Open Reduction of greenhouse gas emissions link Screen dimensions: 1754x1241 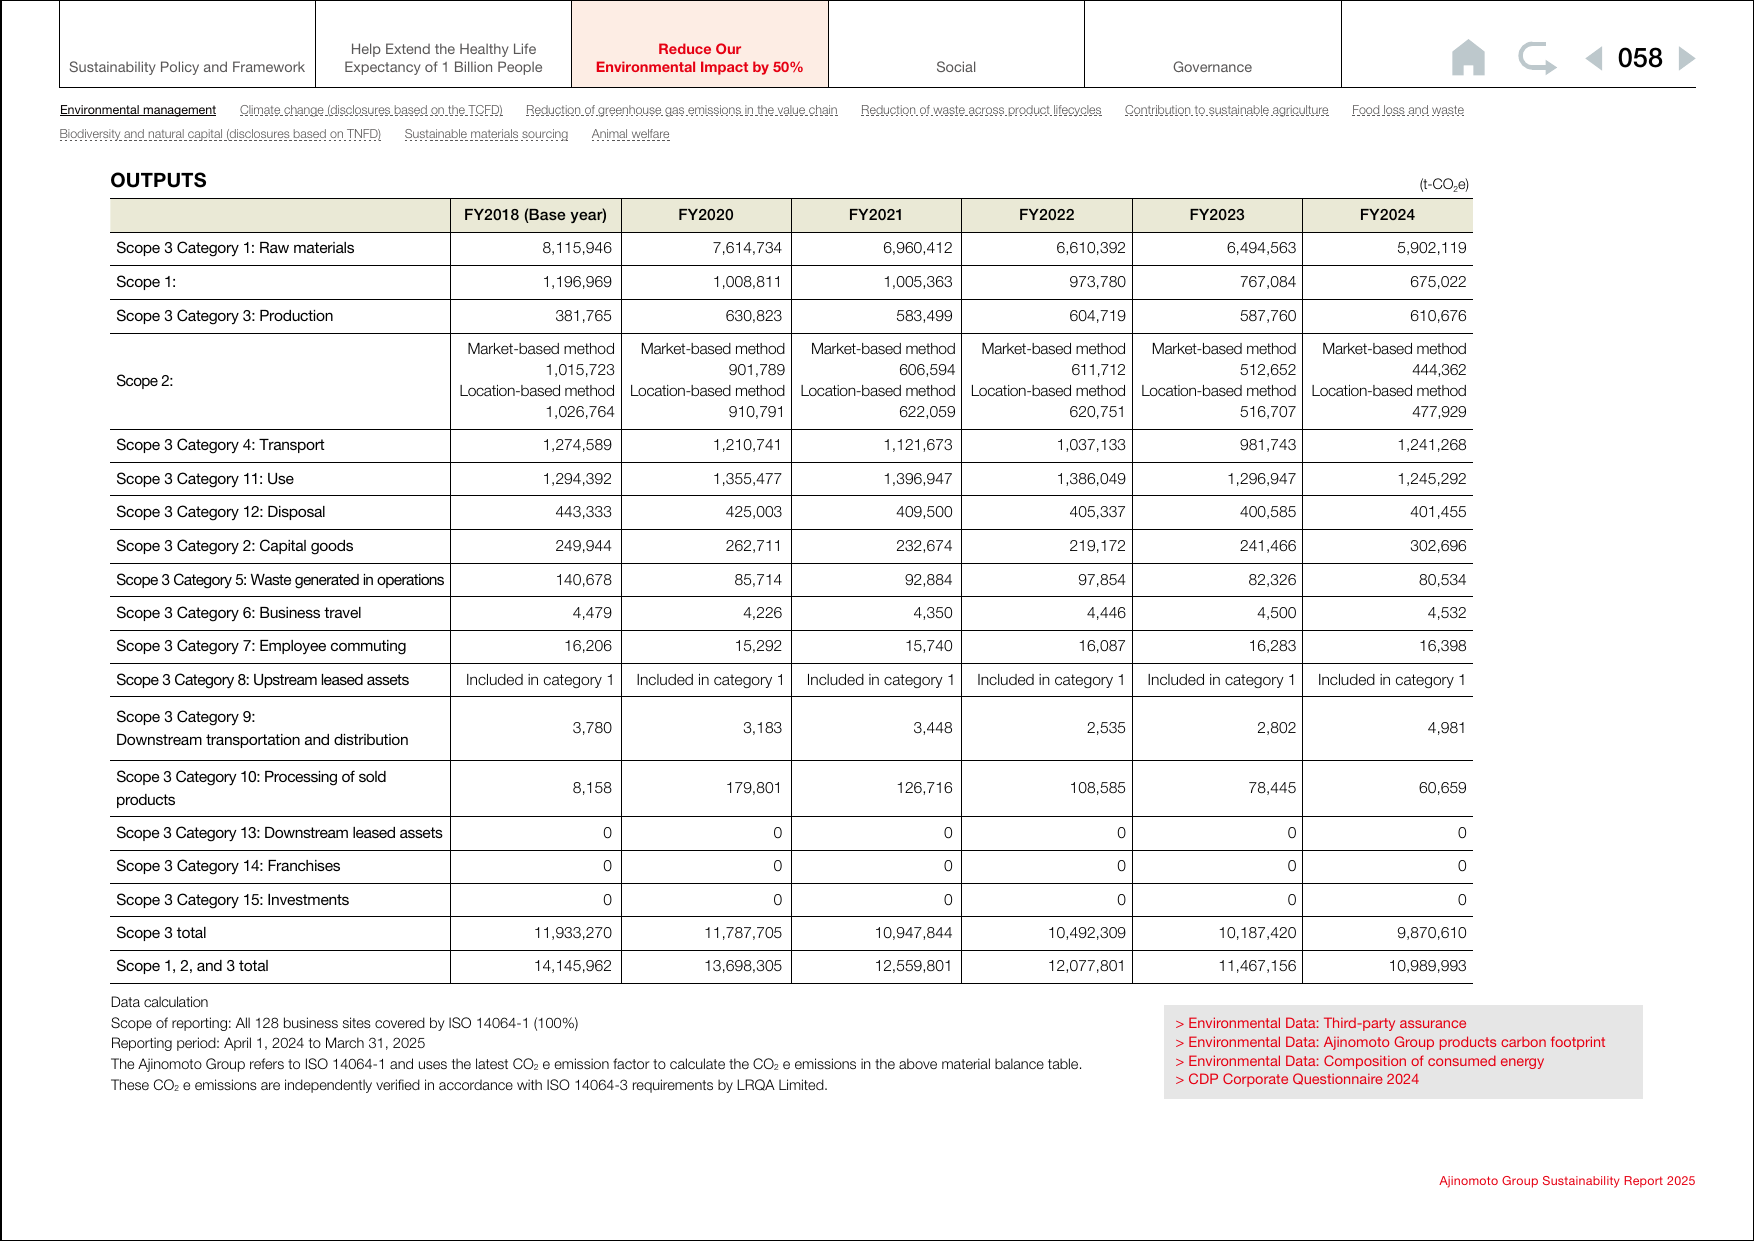(682, 110)
